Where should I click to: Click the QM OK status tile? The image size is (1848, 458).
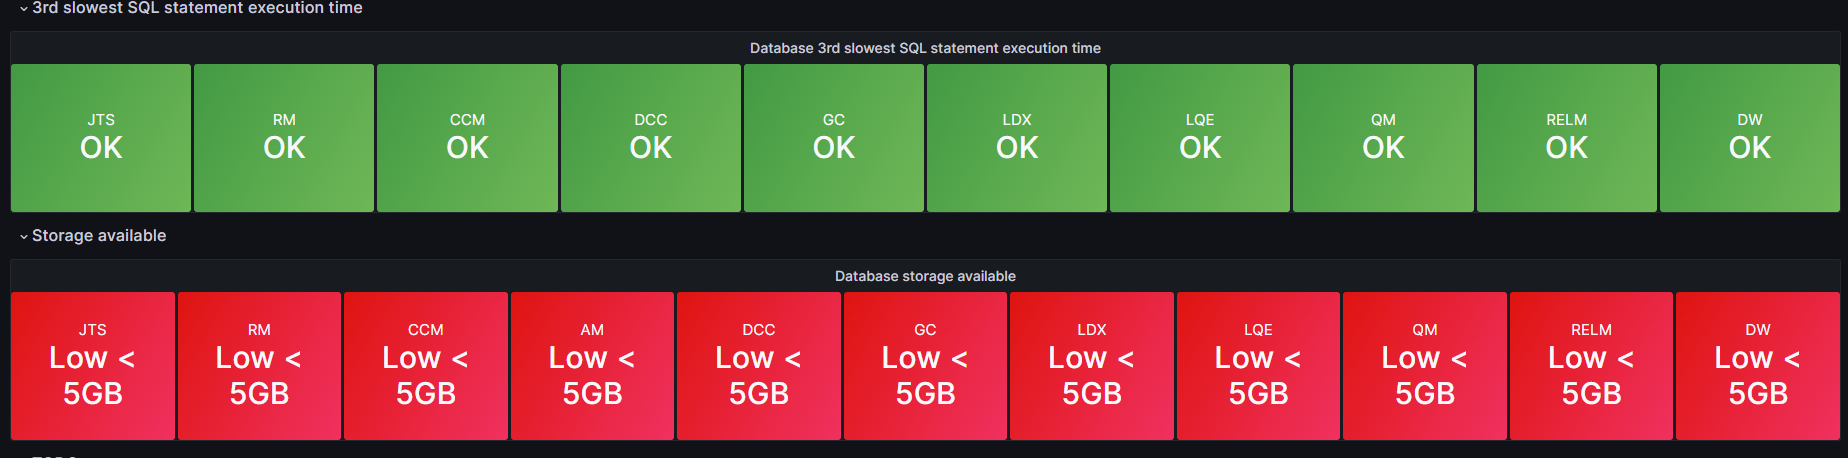tap(1383, 138)
